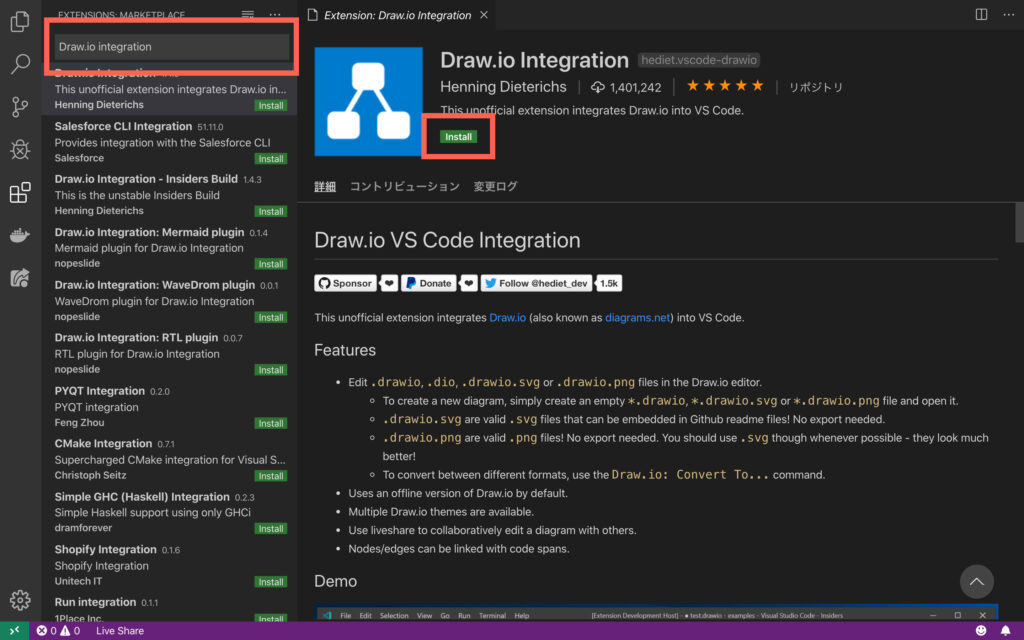
Task: Open the Explorer view
Action: coord(21,21)
